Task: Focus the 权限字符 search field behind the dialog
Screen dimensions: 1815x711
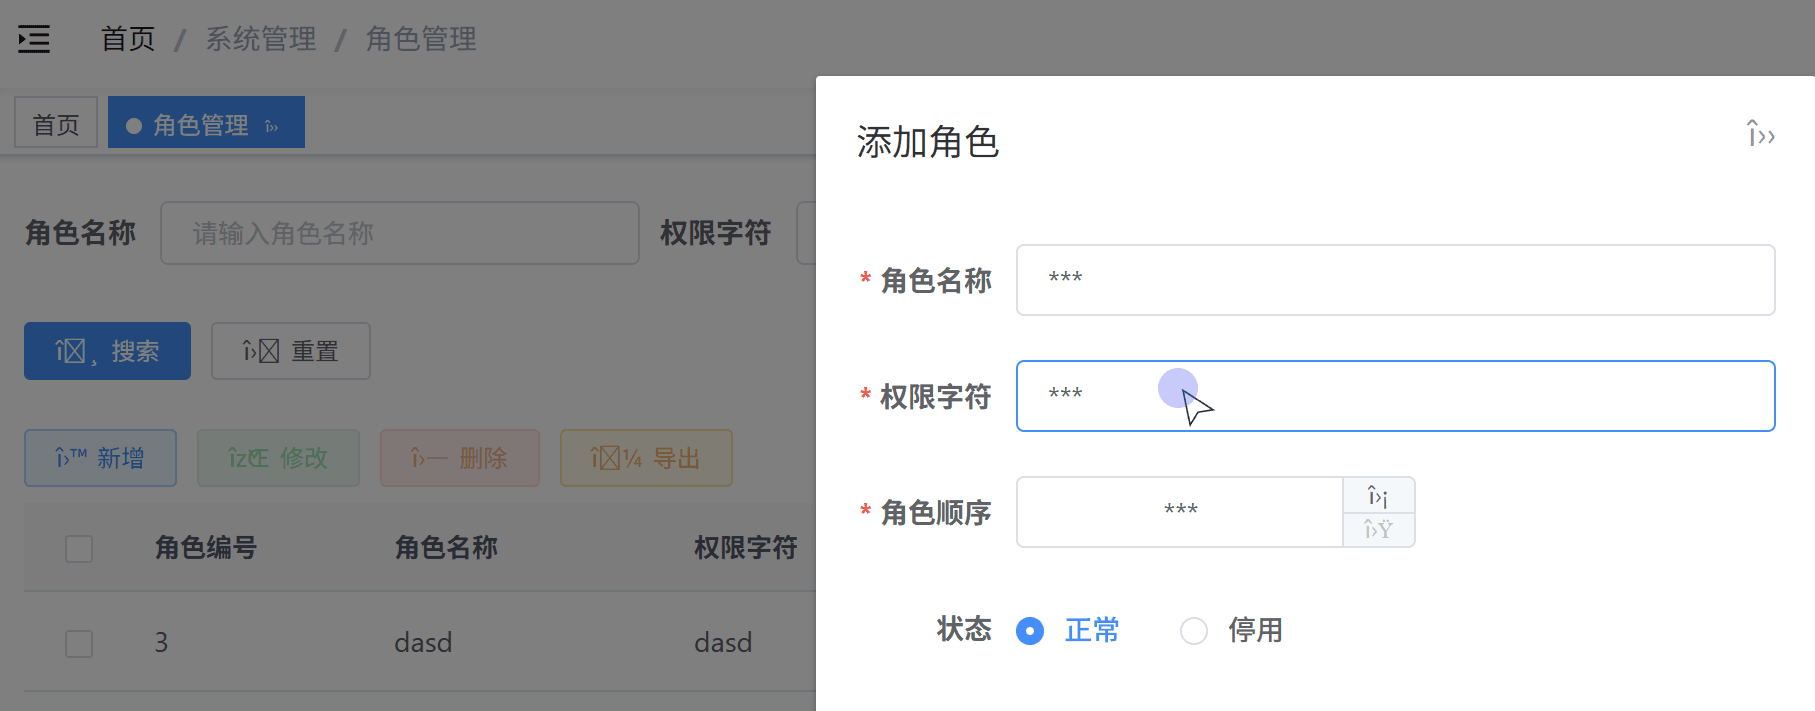Action: coord(806,233)
